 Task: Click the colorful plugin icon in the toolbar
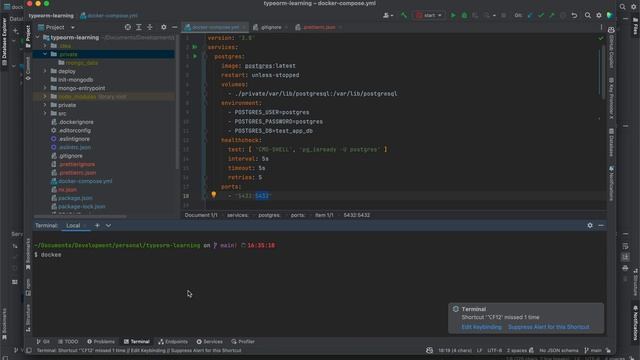[x=610, y=16]
